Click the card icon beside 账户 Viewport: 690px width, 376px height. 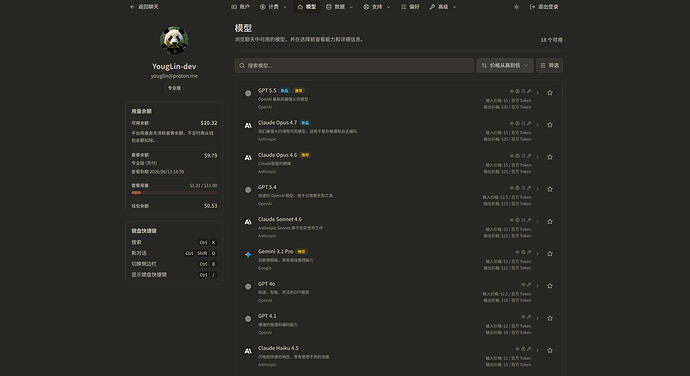point(234,7)
